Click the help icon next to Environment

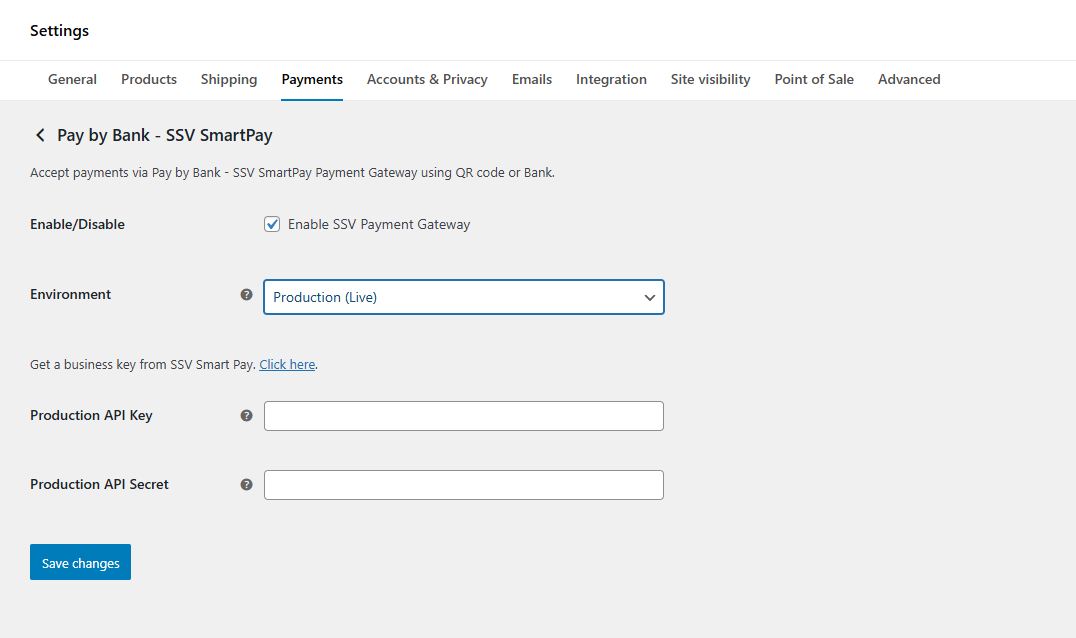click(x=246, y=294)
